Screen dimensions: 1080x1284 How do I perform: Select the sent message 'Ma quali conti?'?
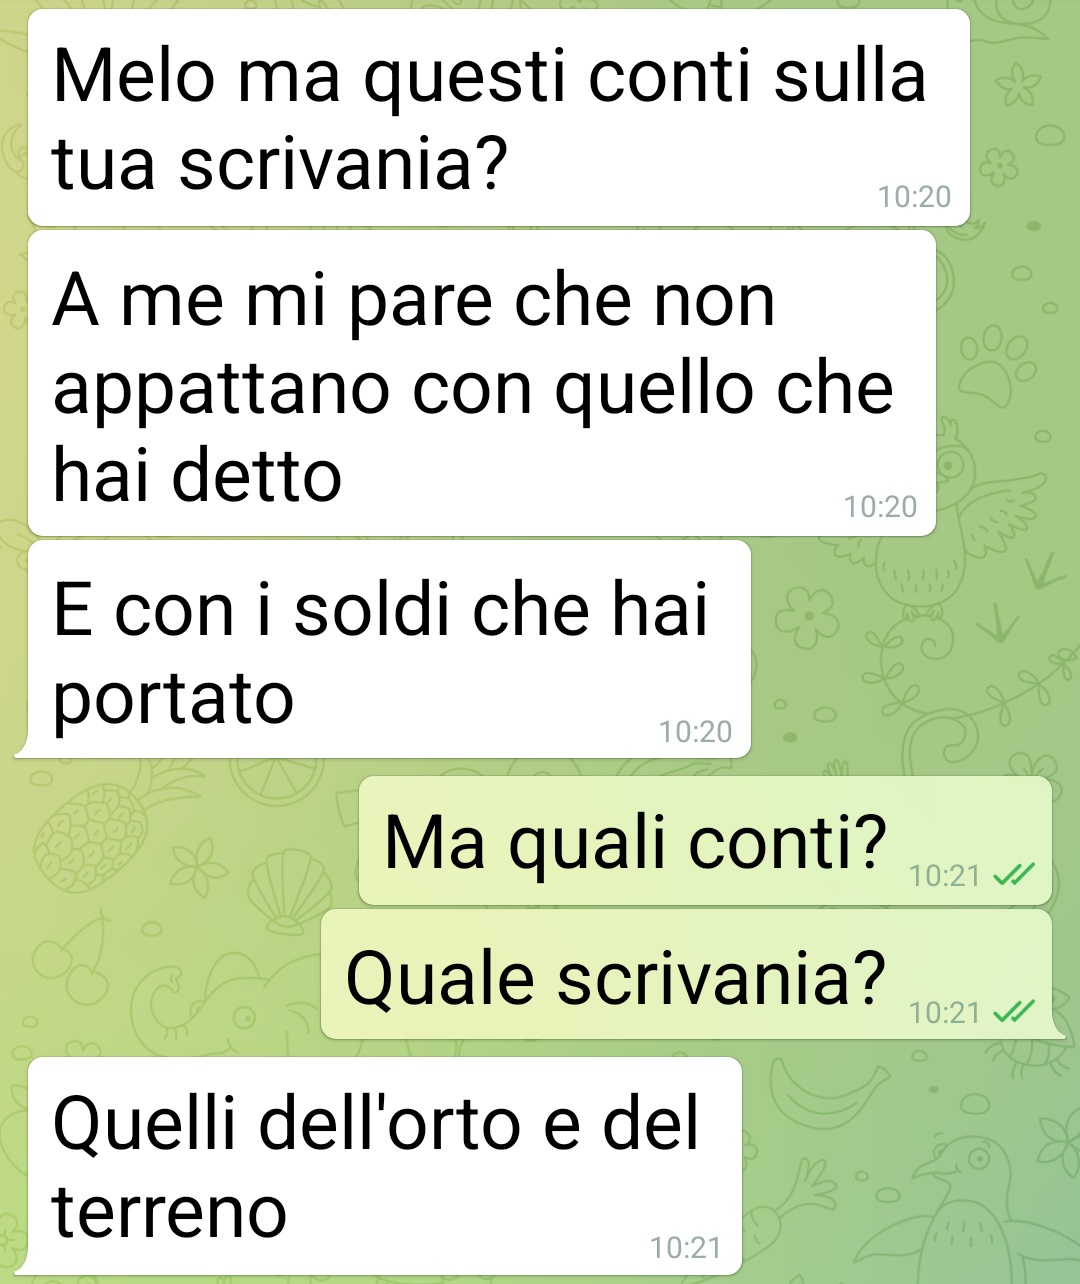(705, 841)
